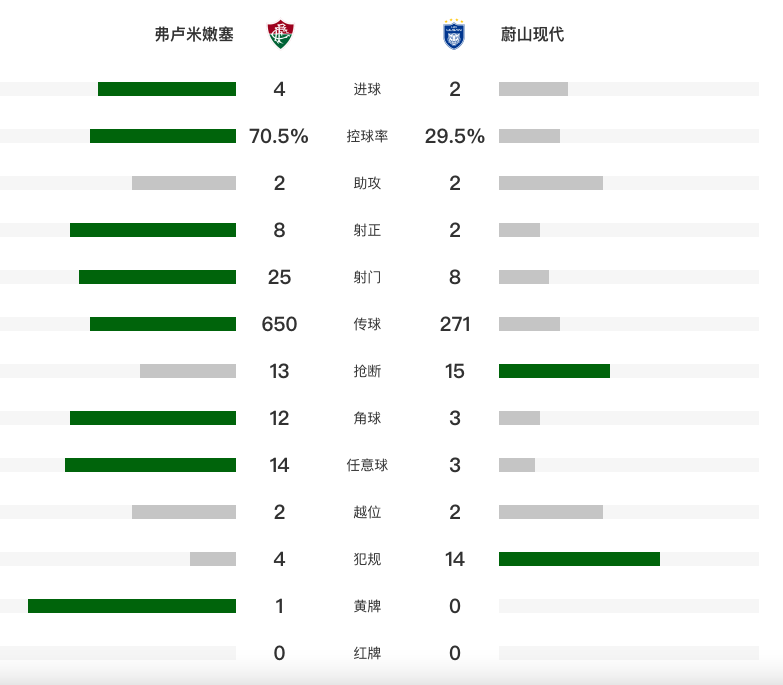Select the 进球 stat label

pyautogui.click(x=367, y=89)
